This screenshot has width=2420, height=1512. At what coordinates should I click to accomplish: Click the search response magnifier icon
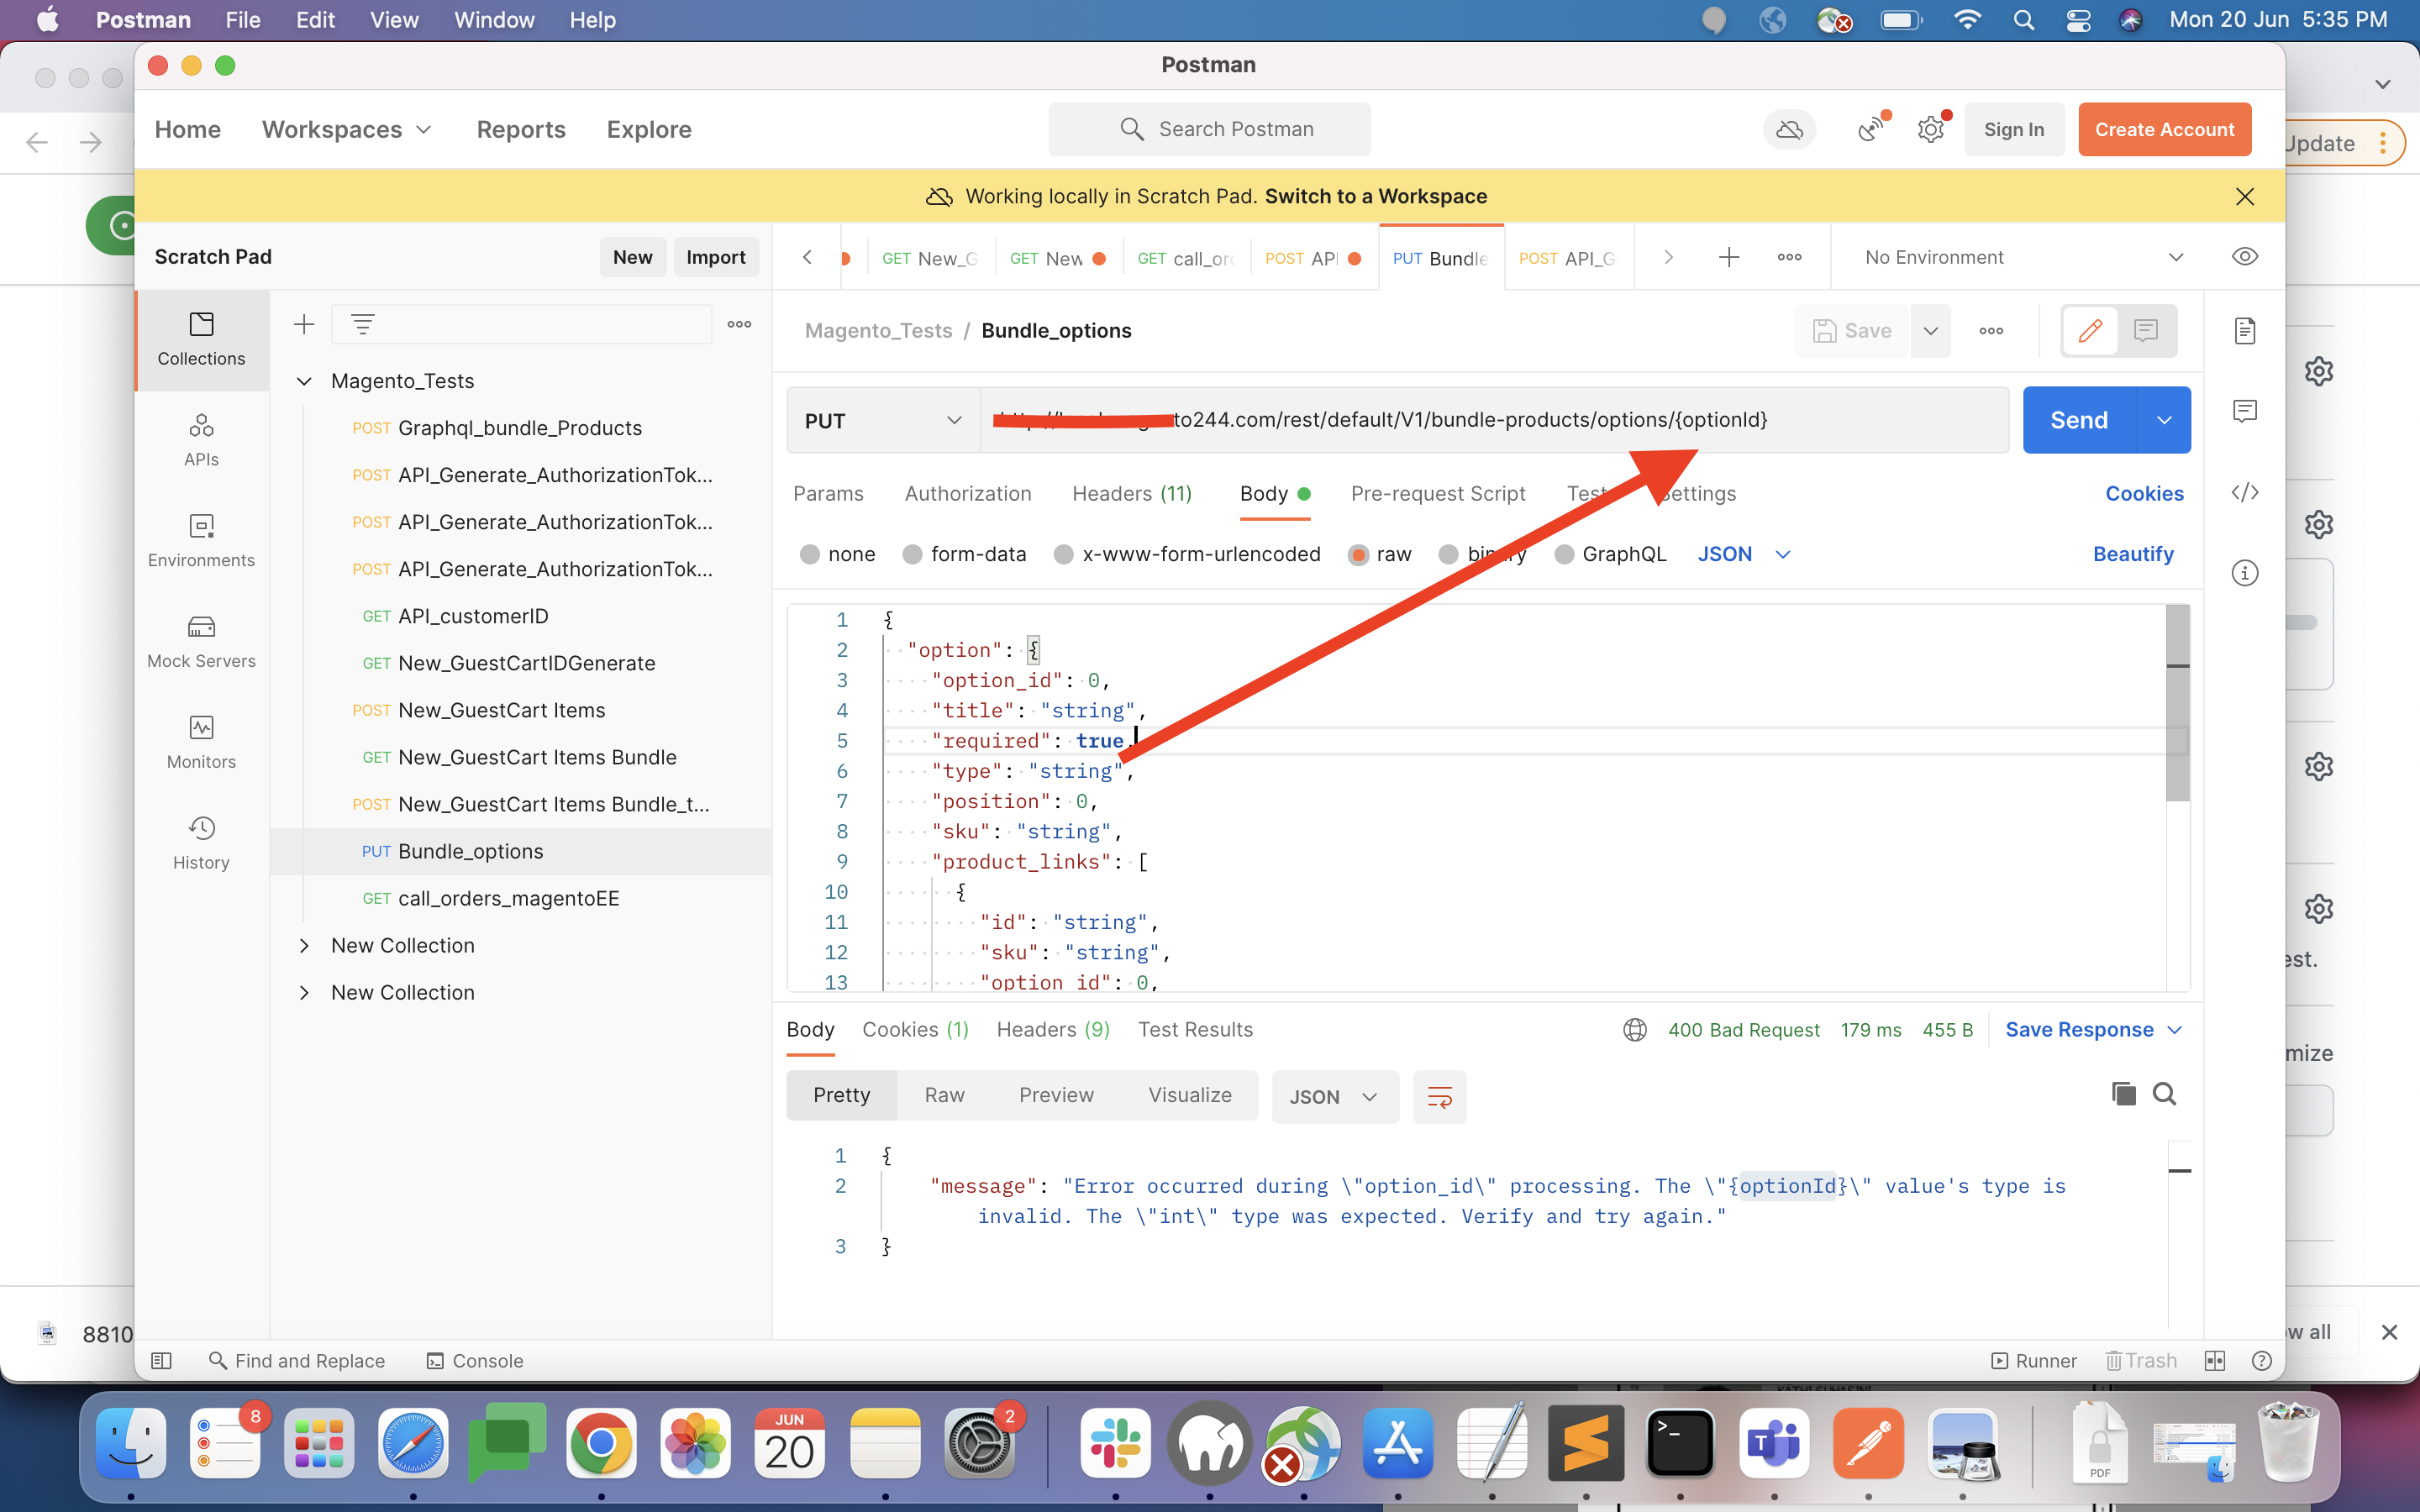coord(2164,1094)
